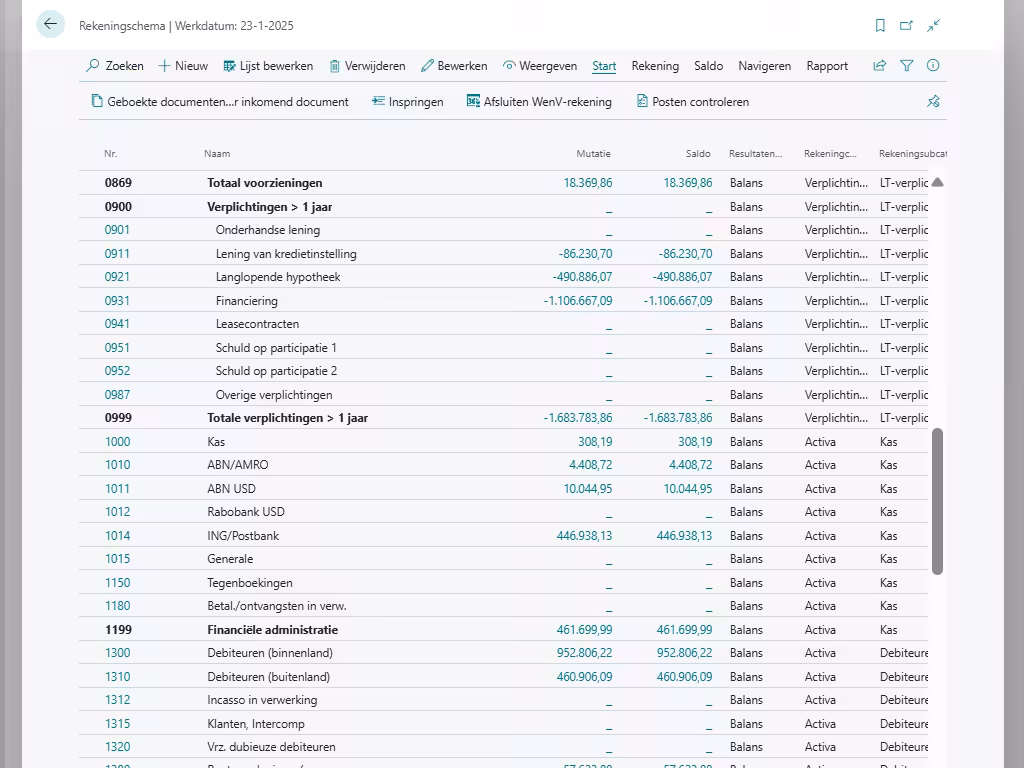This screenshot has height=768, width=1024.
Task: Open the Rekening menu
Action: (x=655, y=66)
